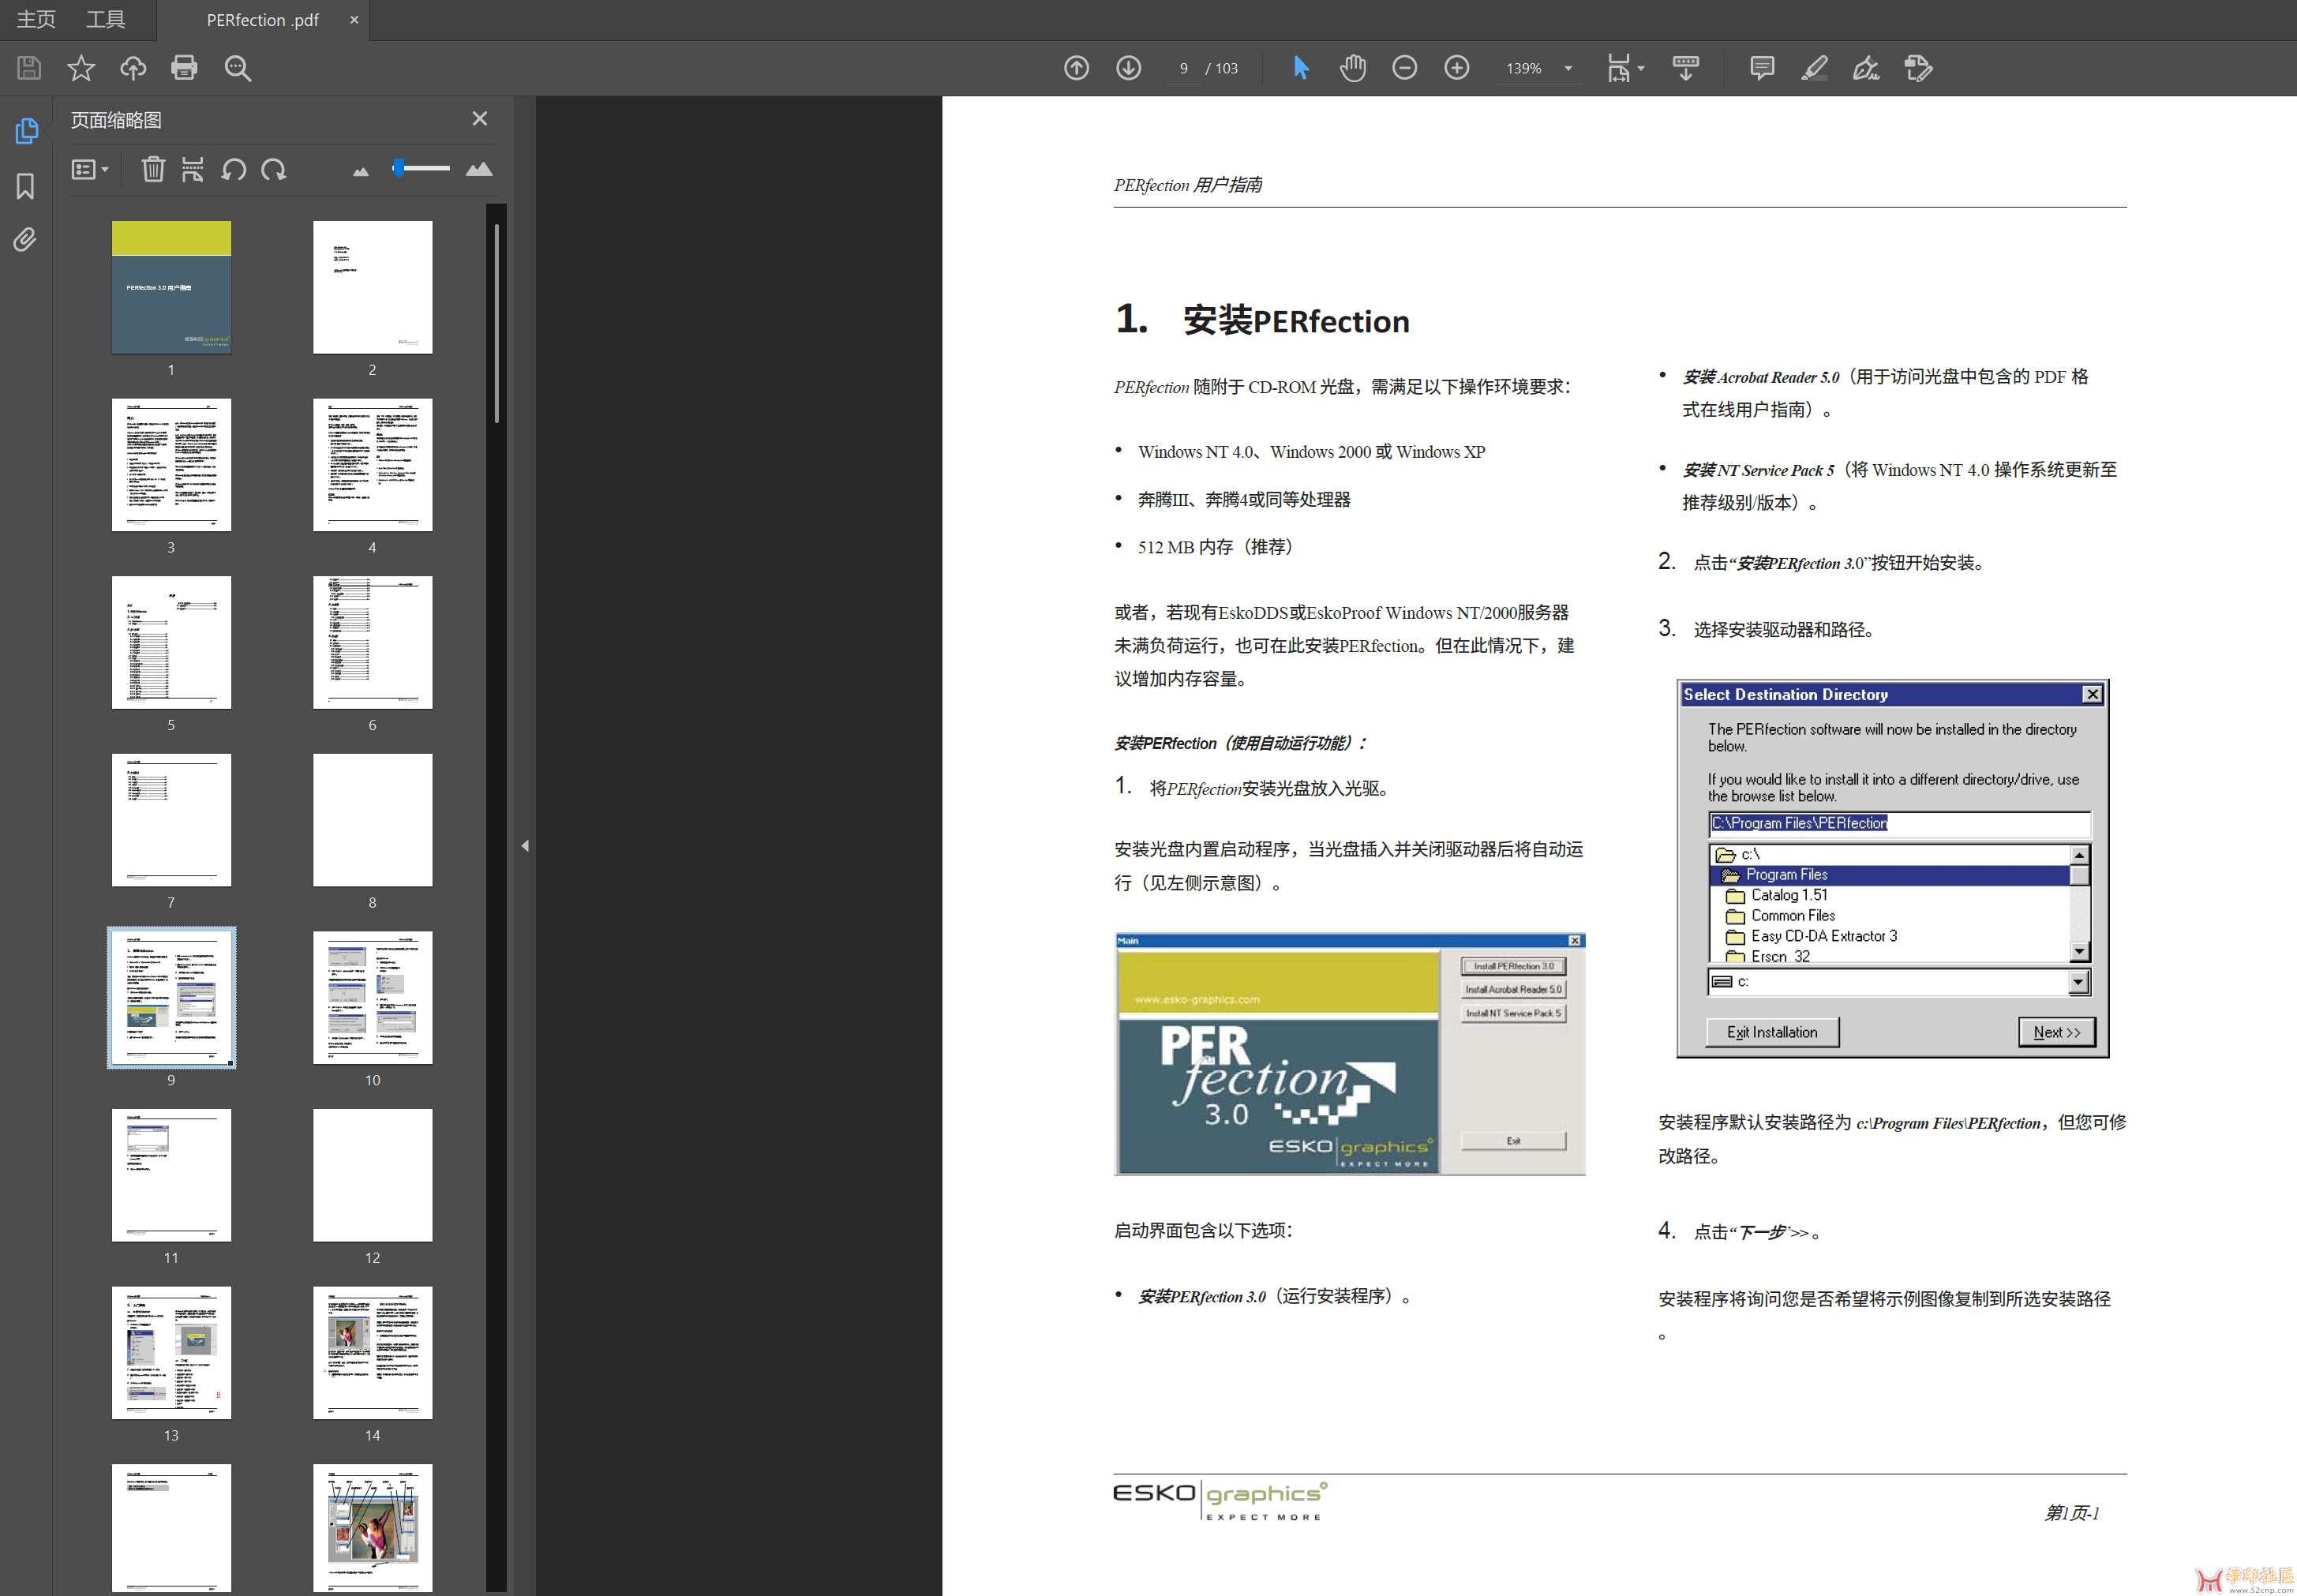
Task: Enlarge thumbnail size large mountain icon
Action: 479,168
